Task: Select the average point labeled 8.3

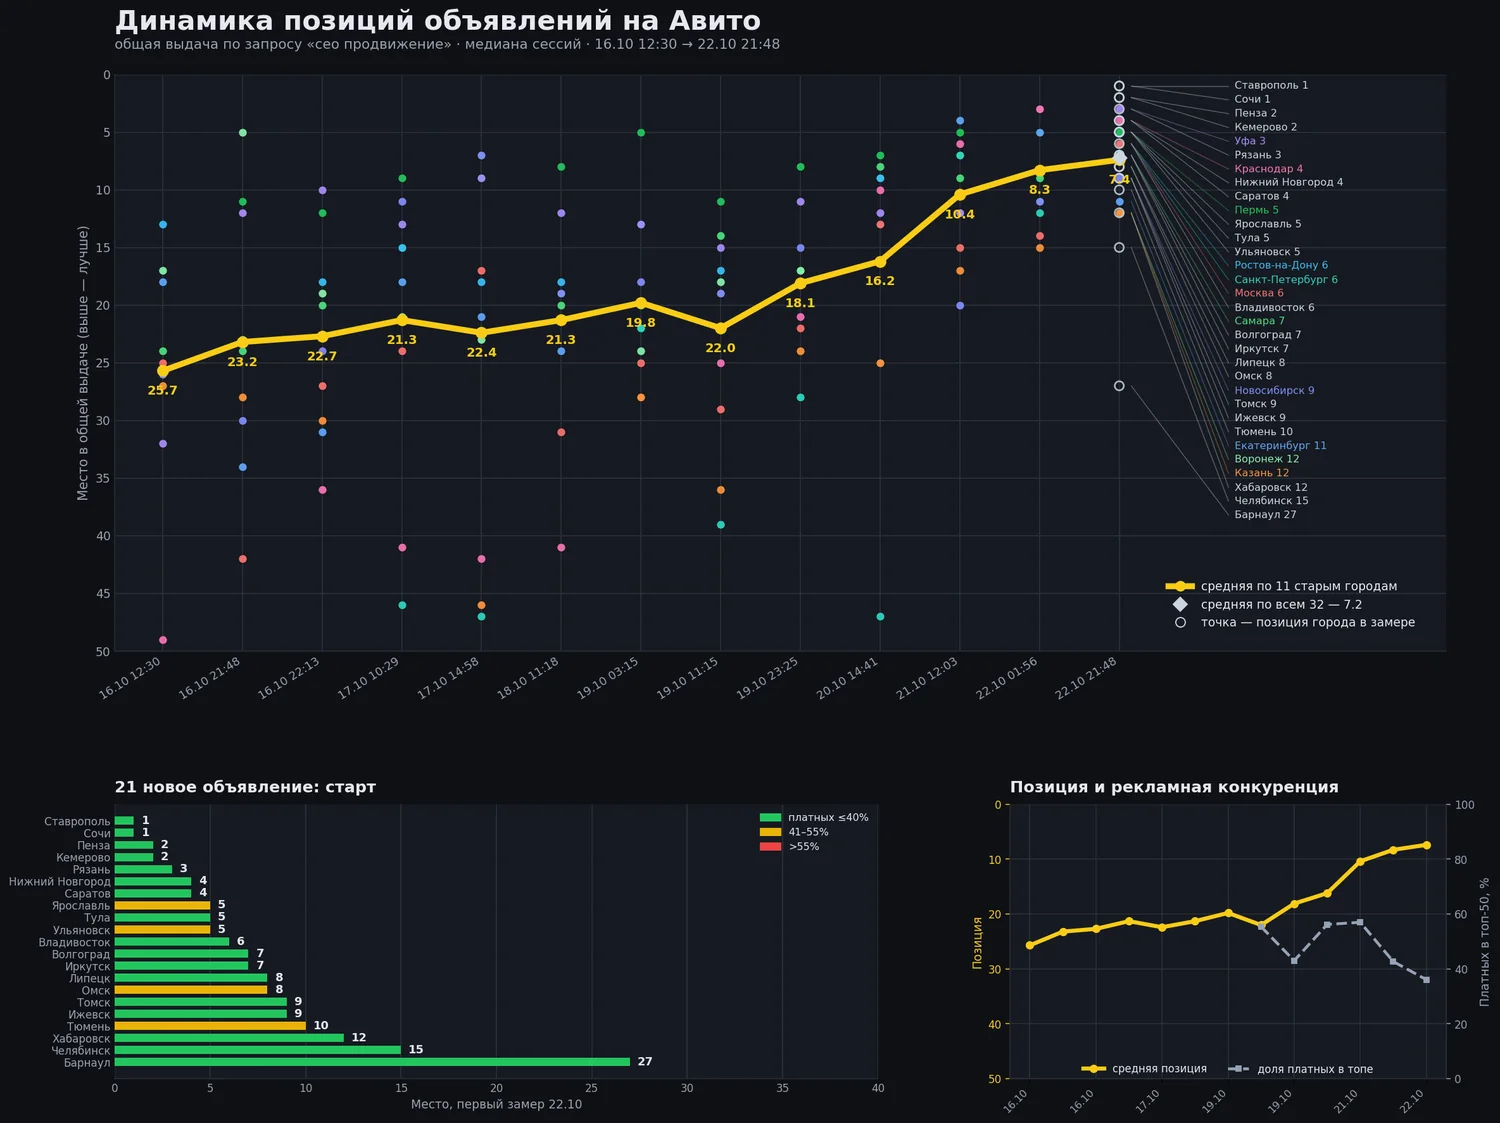Action: [x=1040, y=170]
